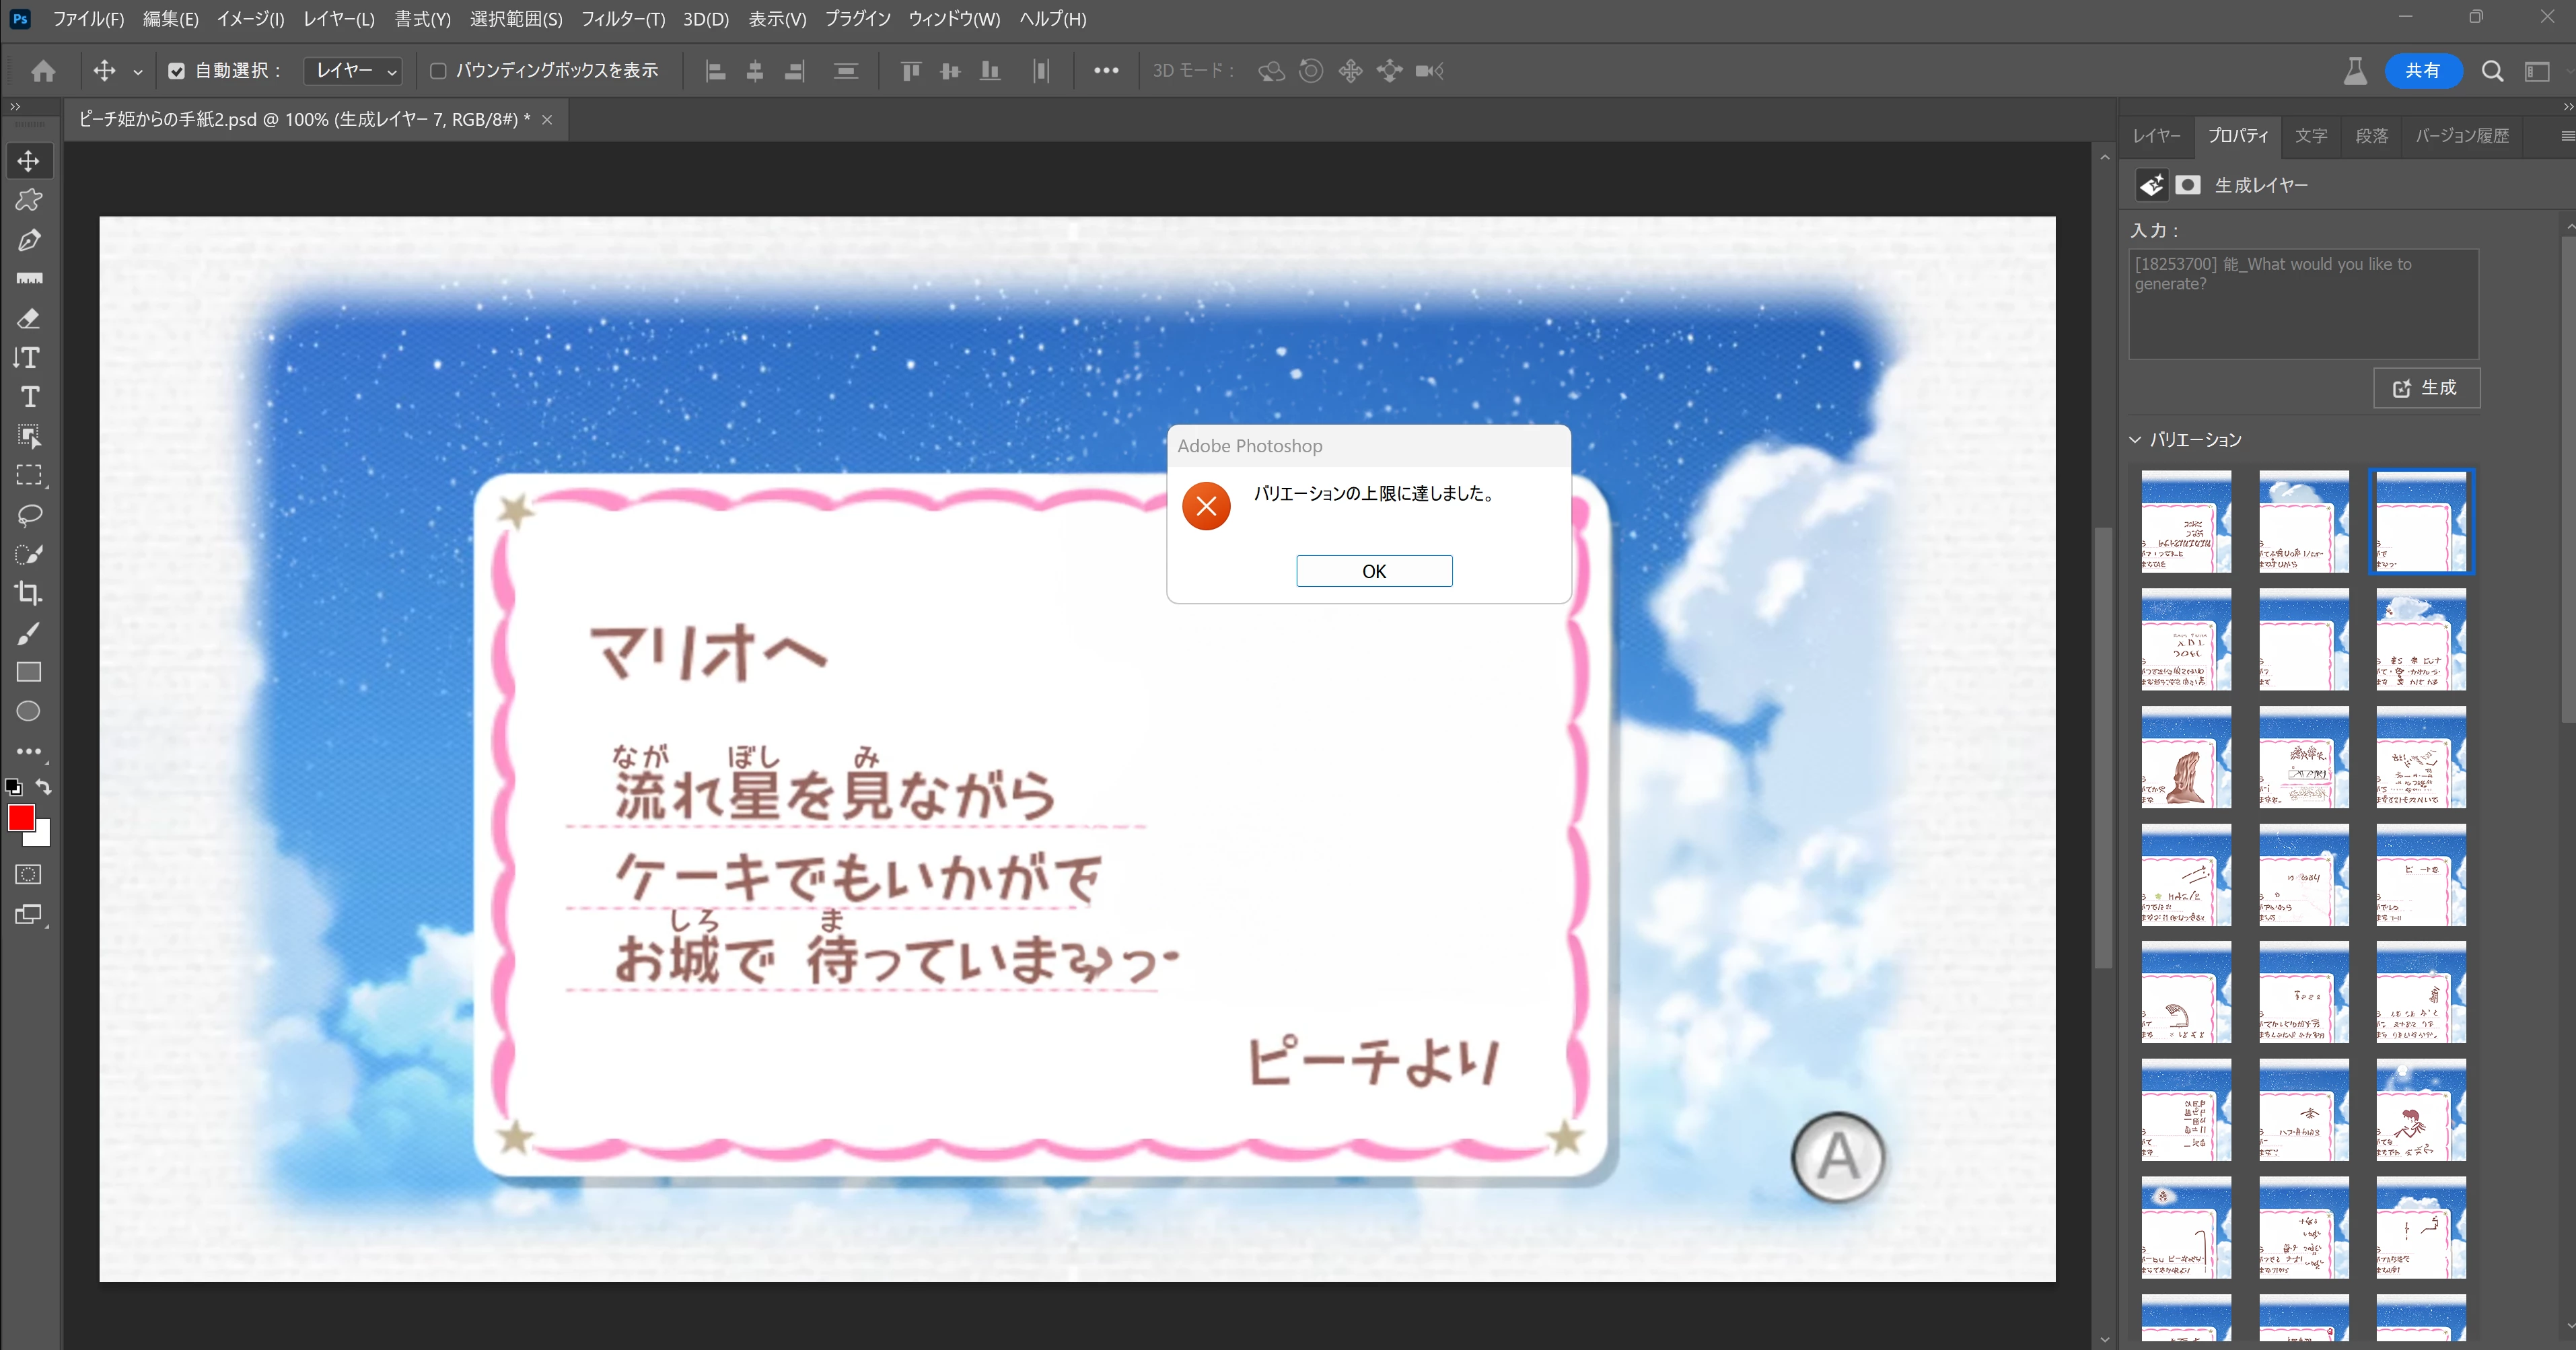The height and width of the screenshot is (1350, 2576).
Task: Enable バウンディングボックスを表示 checkbox
Action: point(438,71)
